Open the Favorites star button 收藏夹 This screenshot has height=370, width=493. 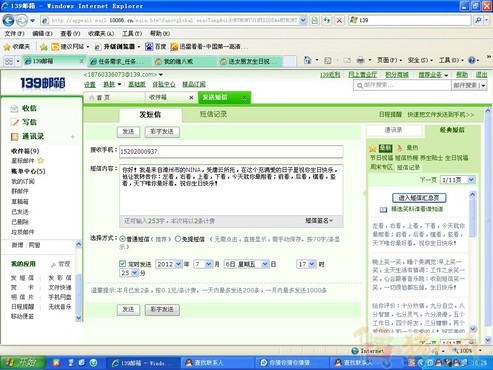click(x=17, y=47)
